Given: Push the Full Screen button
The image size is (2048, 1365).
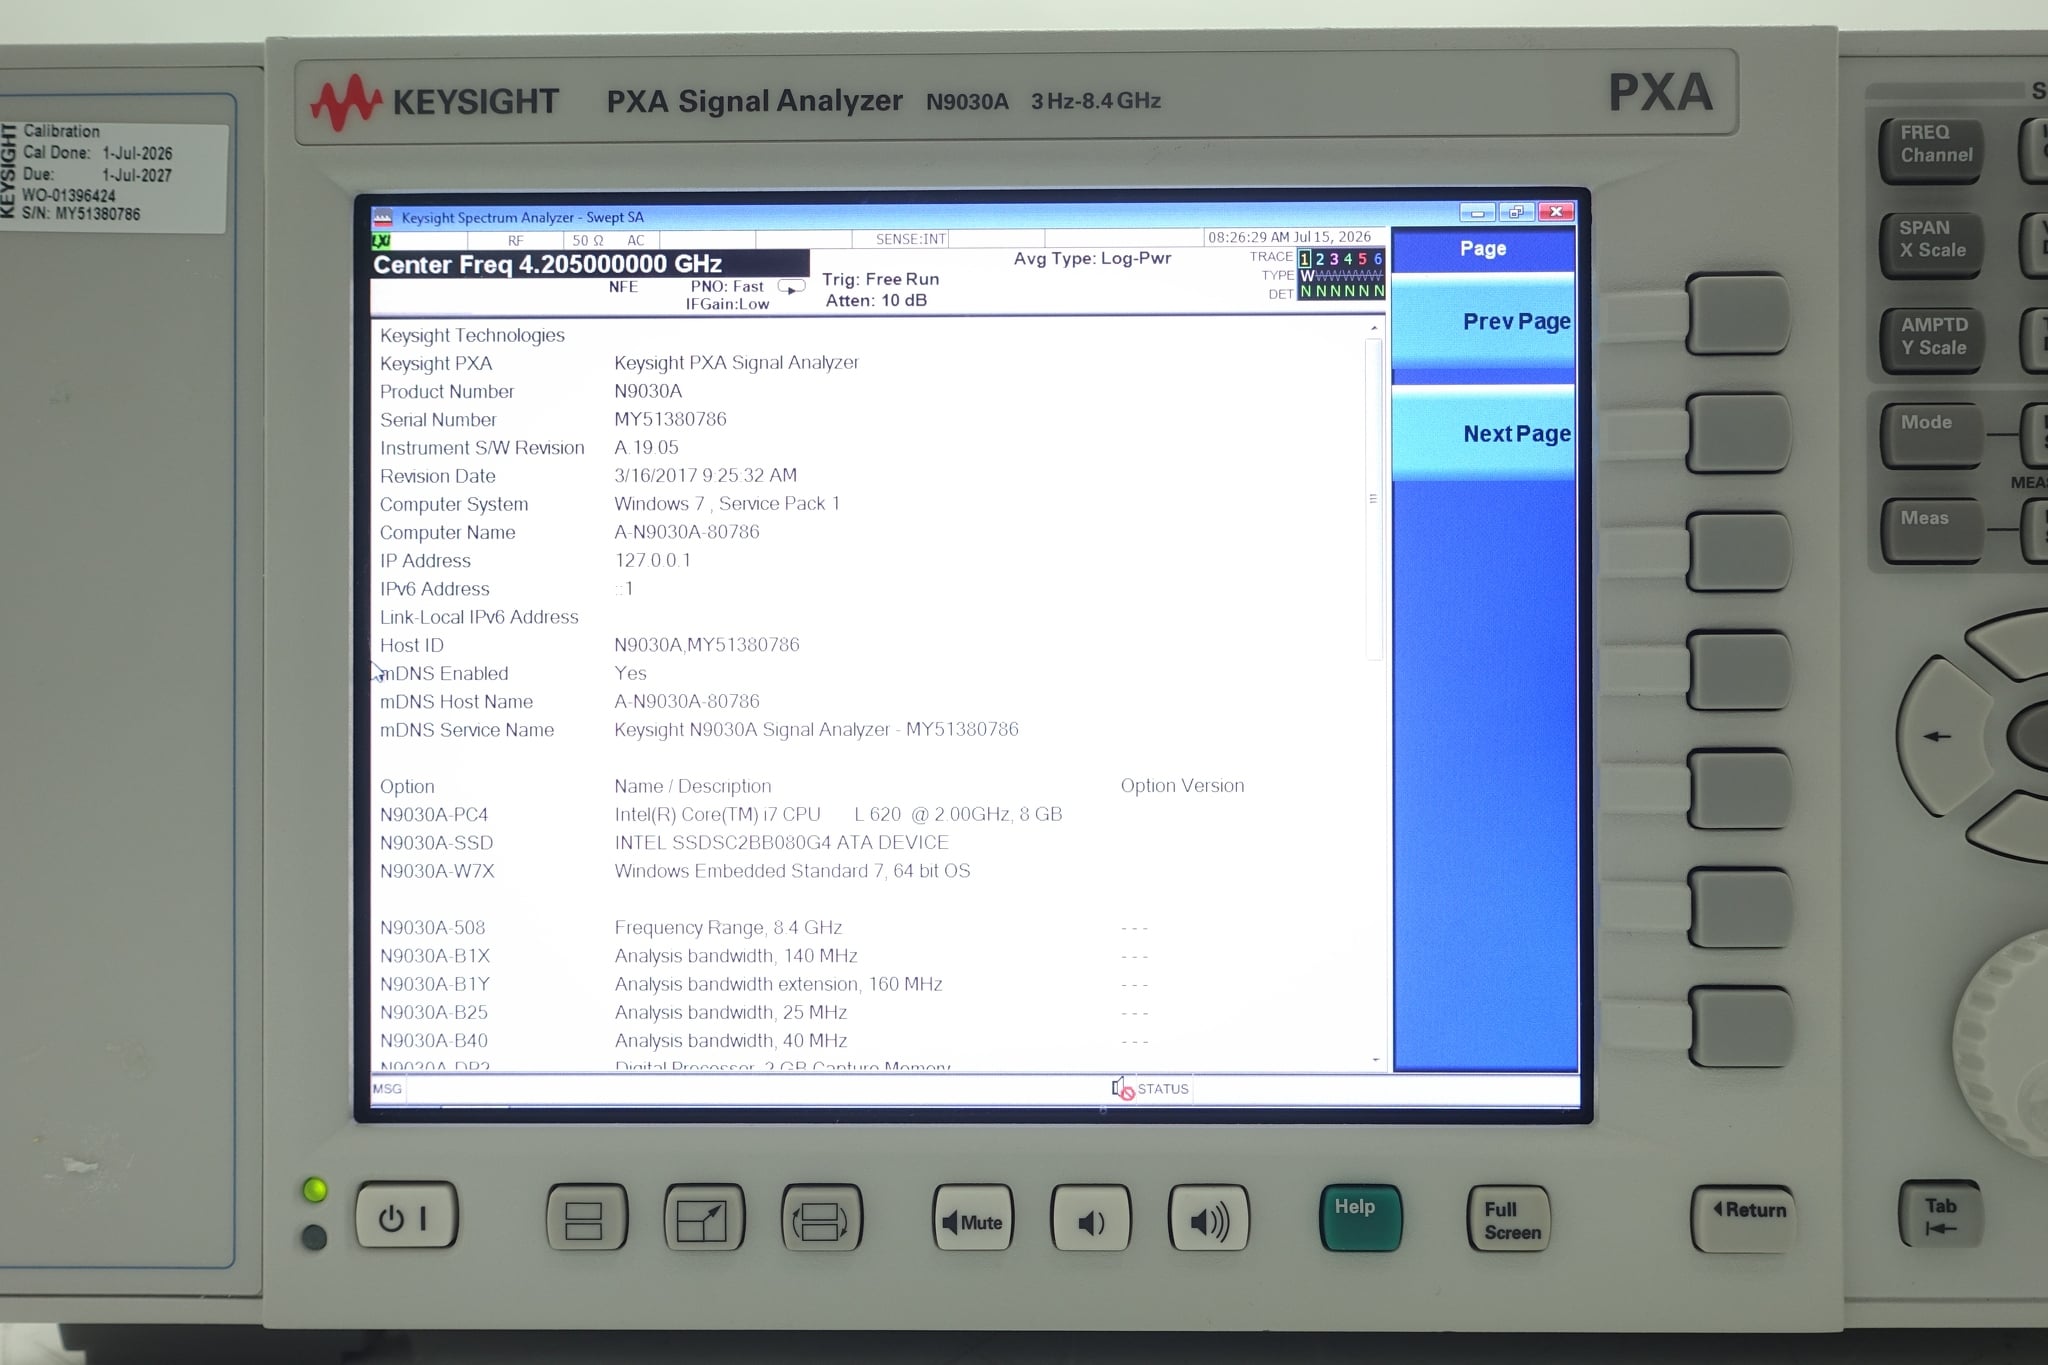Looking at the screenshot, I should 1509,1219.
